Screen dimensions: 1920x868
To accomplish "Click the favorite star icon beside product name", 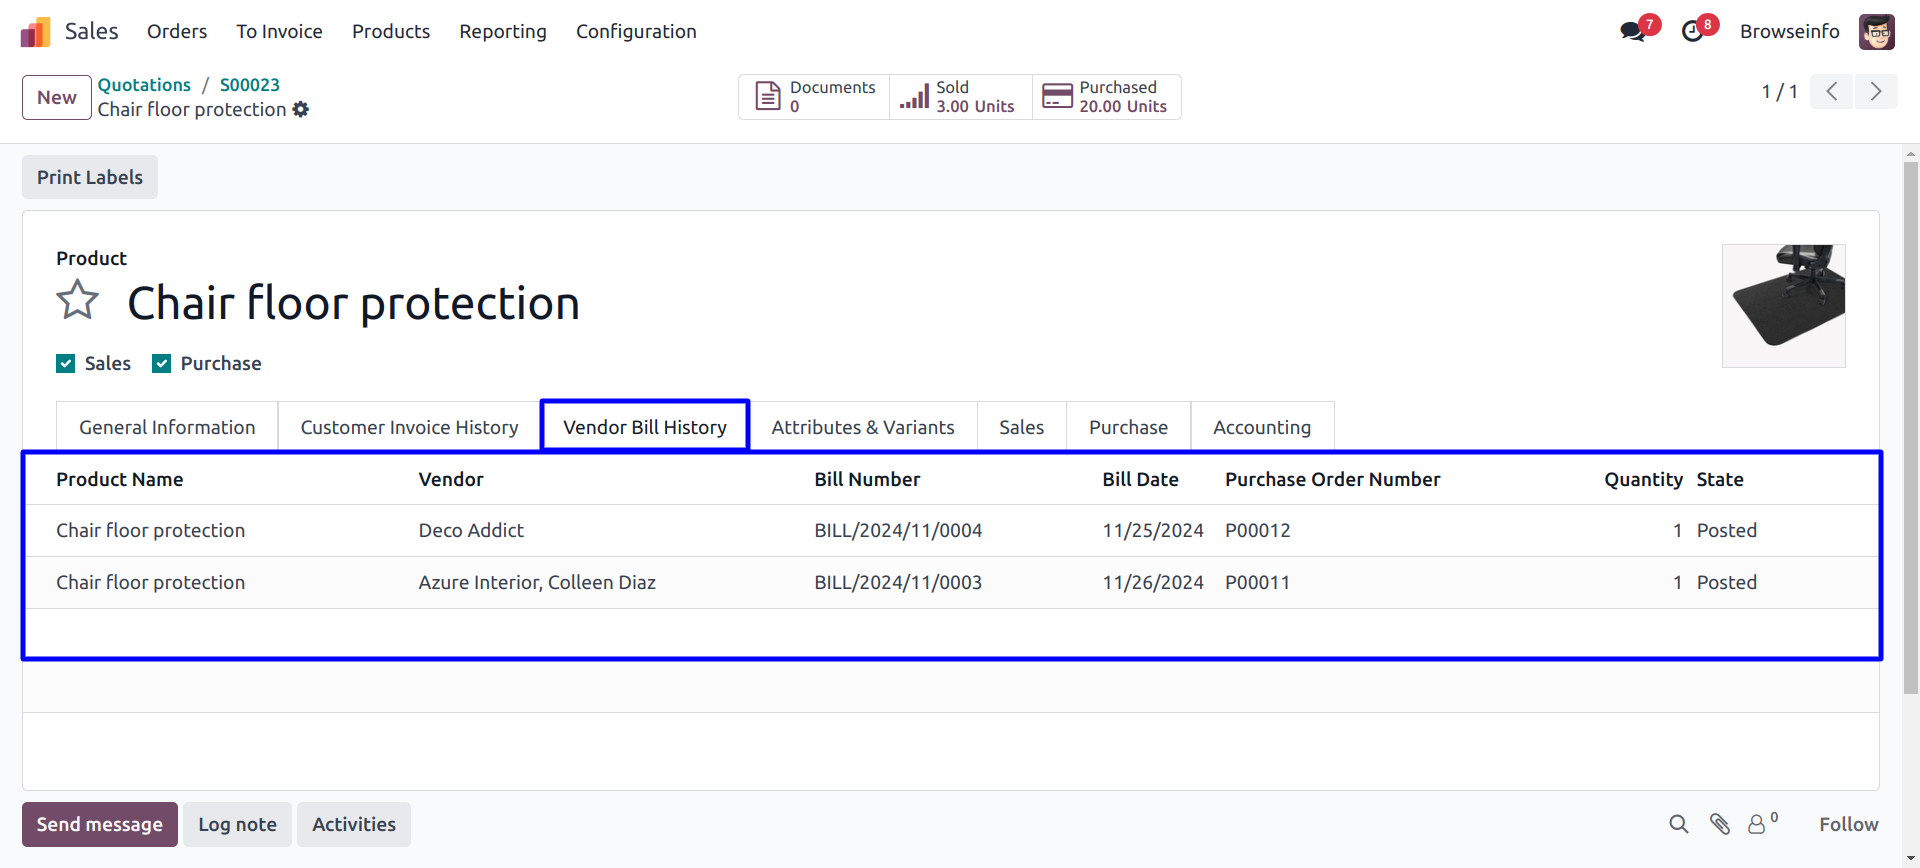I will click(x=77, y=301).
